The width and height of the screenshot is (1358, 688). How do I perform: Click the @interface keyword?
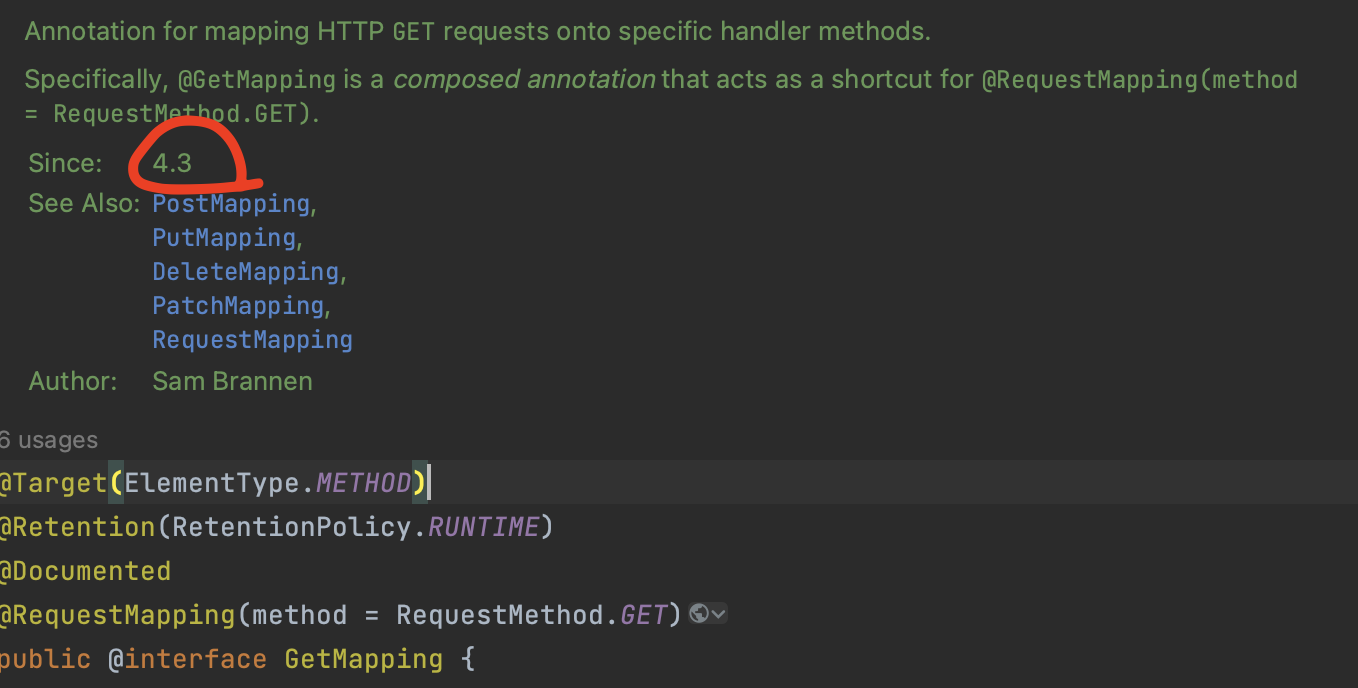point(187,659)
